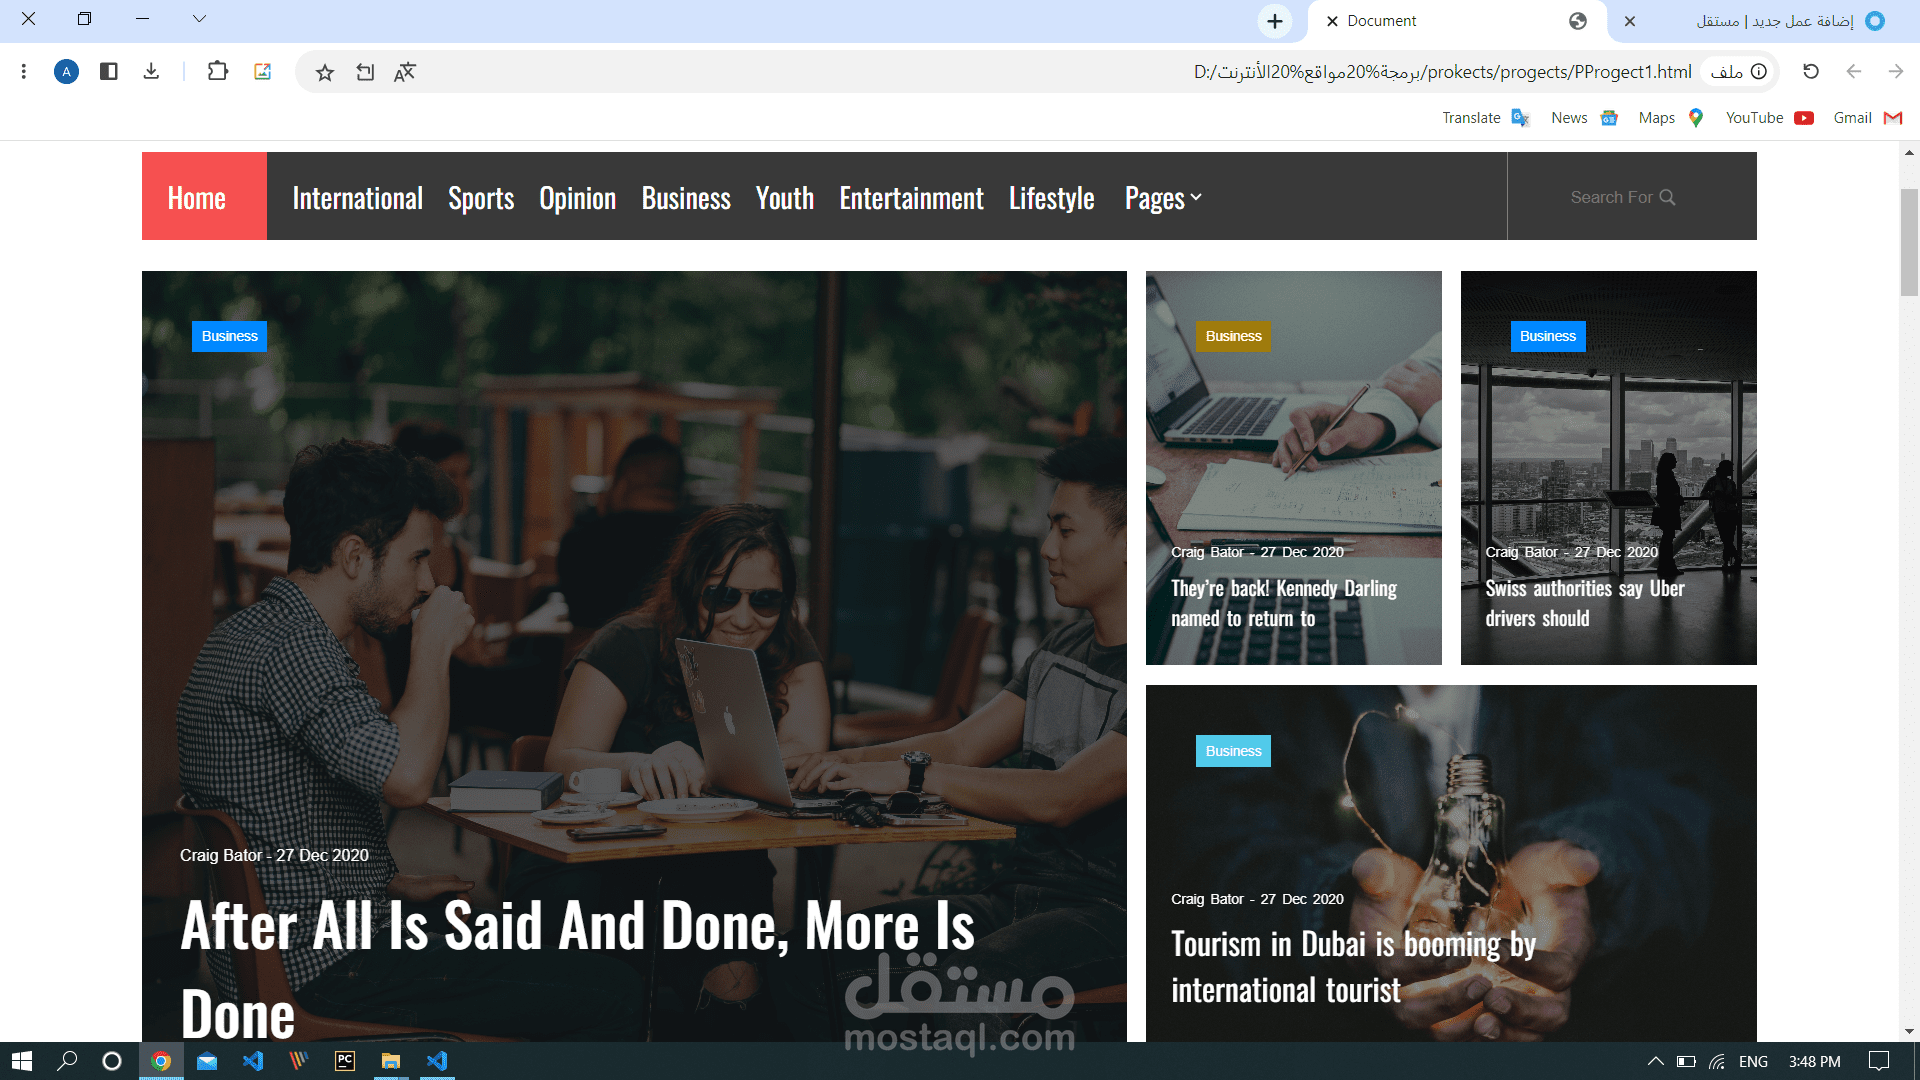Click the reload page icon
The width and height of the screenshot is (1920, 1080).
click(1810, 71)
